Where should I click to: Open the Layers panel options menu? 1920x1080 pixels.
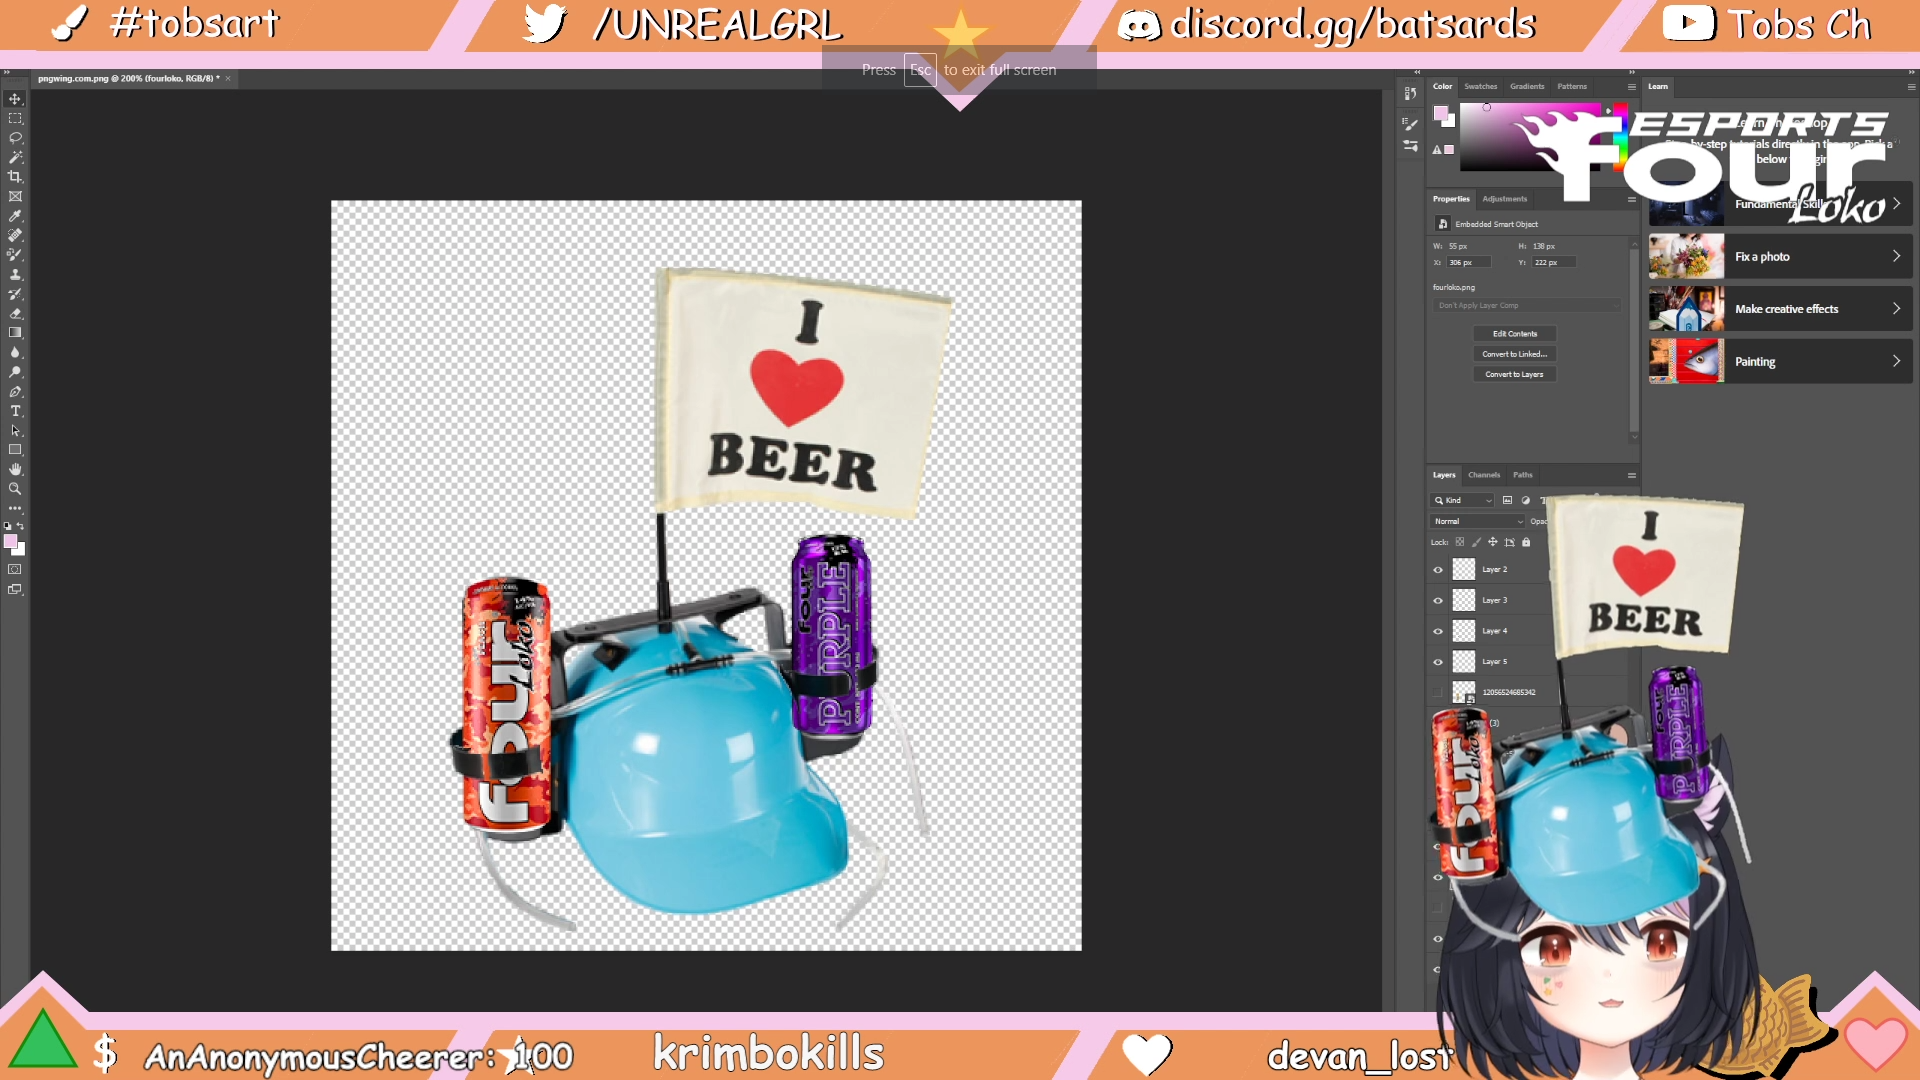(1631, 475)
